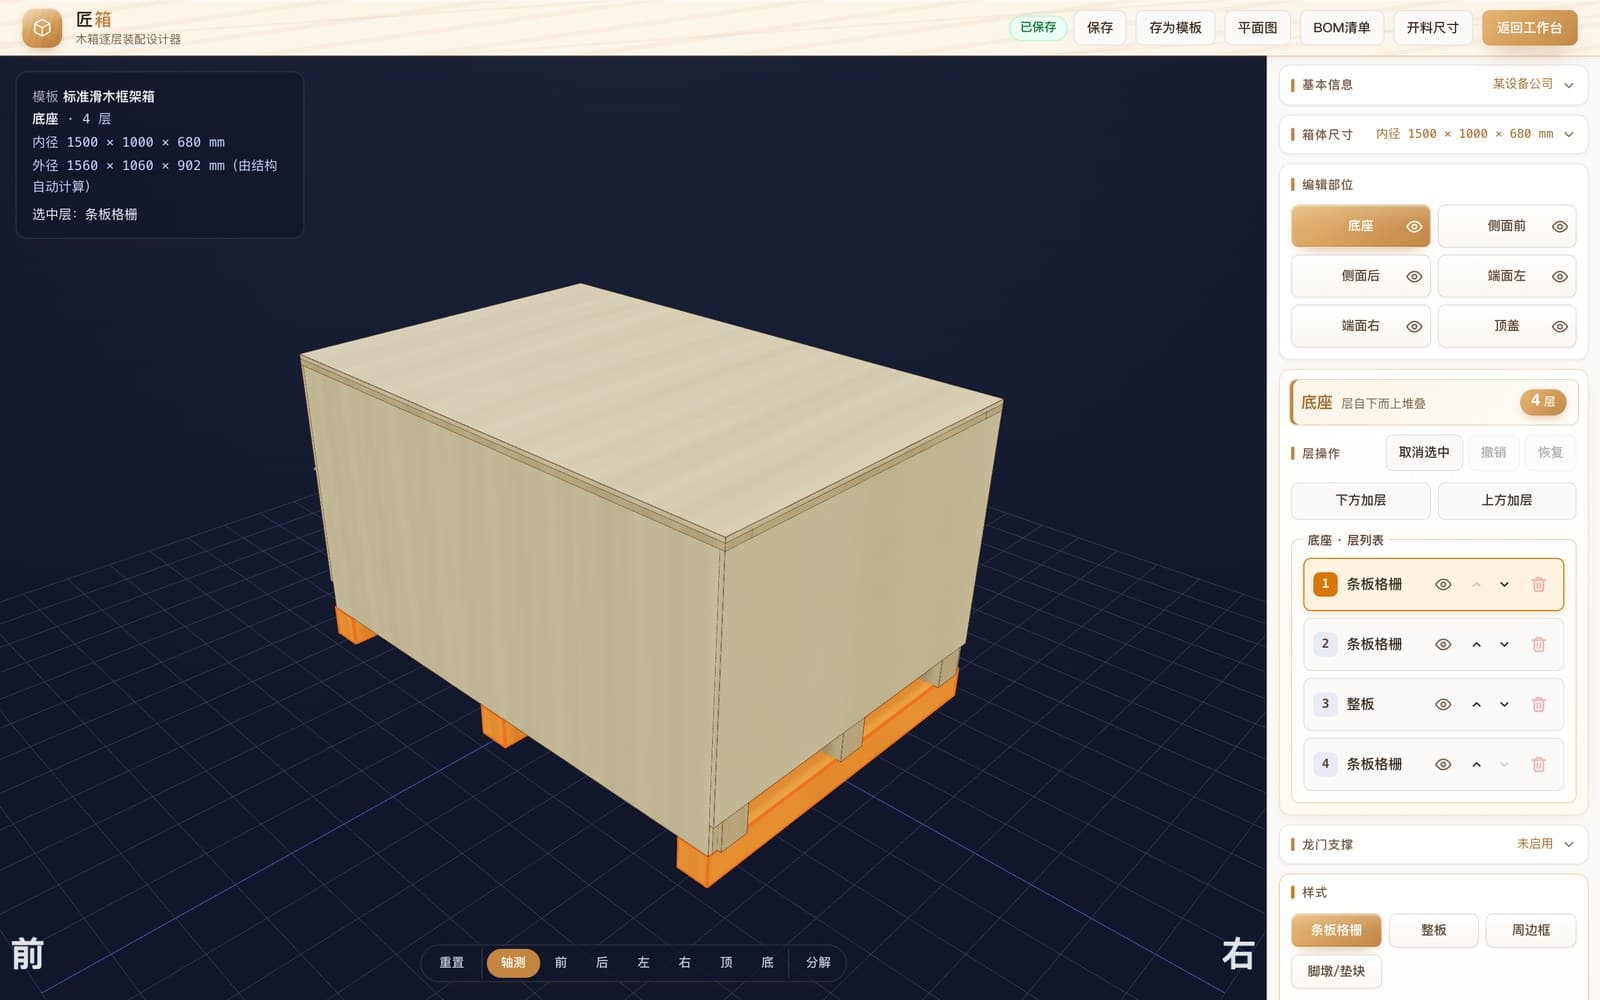Toggle visibility eye for 底座 part
The width and height of the screenshot is (1600, 1000).
click(1414, 227)
